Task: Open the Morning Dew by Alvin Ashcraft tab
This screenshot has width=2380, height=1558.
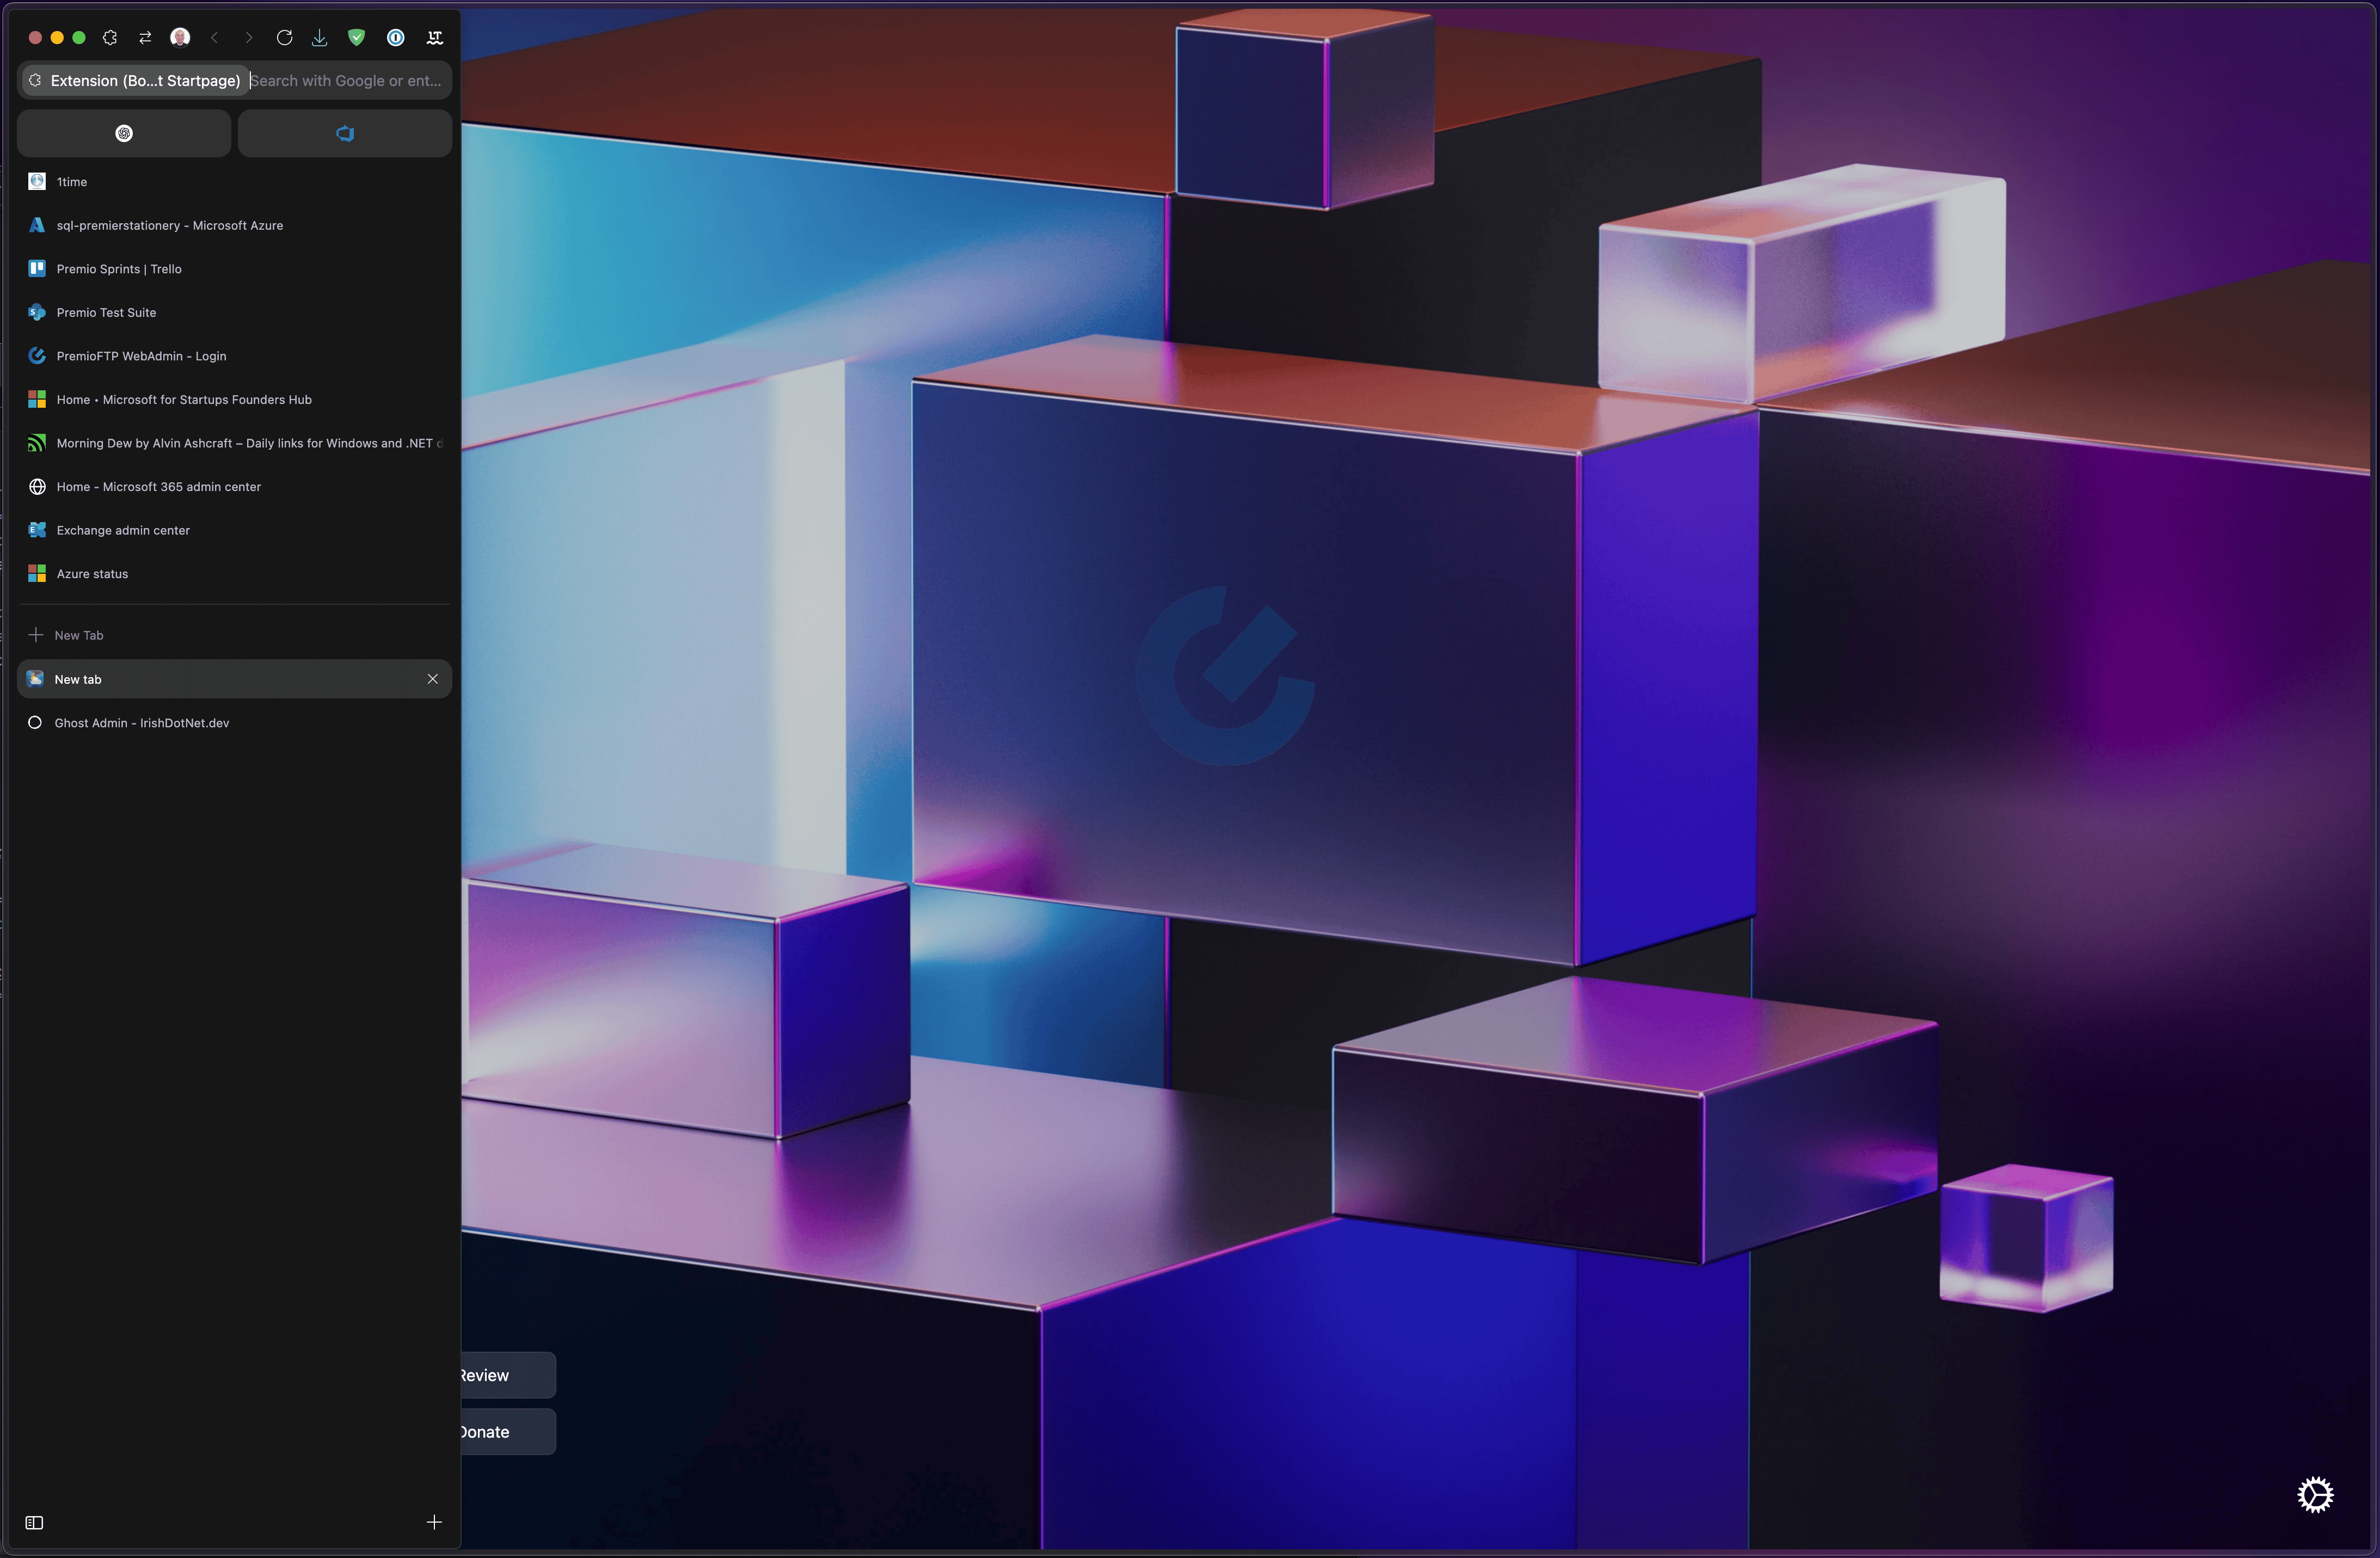Action: point(235,442)
